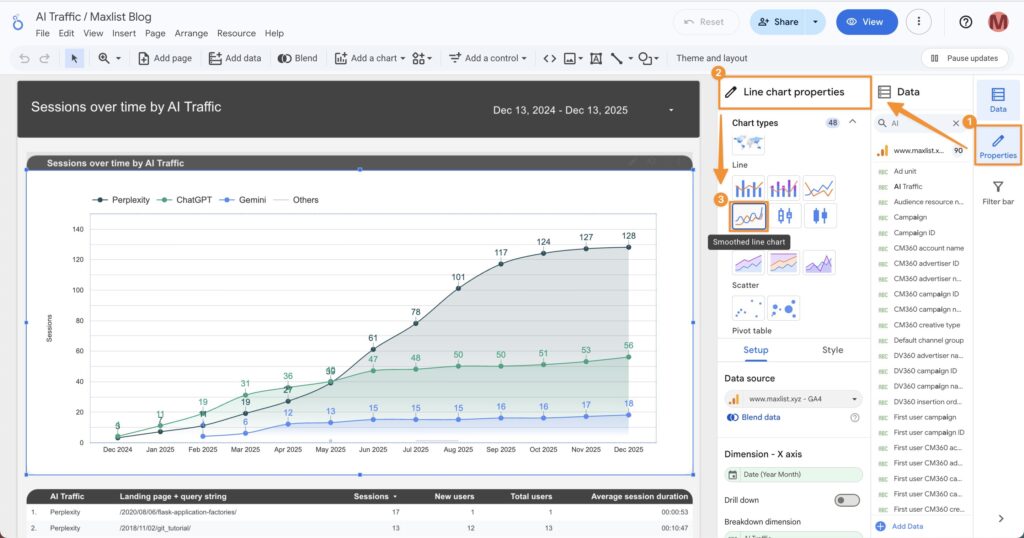Toggle the Drill down switch
The image size is (1024, 538).
tap(847, 500)
